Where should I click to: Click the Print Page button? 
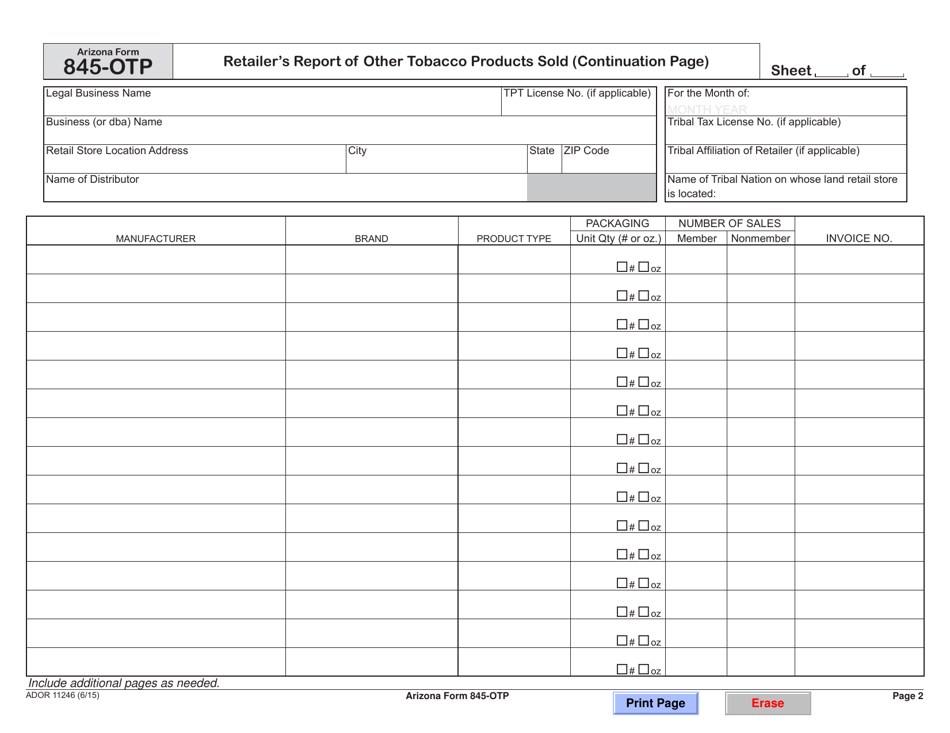(x=655, y=703)
